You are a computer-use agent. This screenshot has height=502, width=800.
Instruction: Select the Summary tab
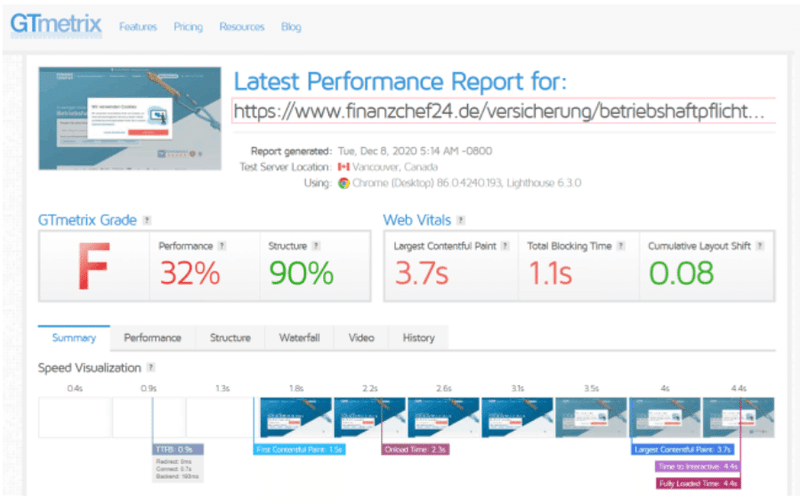(x=74, y=338)
